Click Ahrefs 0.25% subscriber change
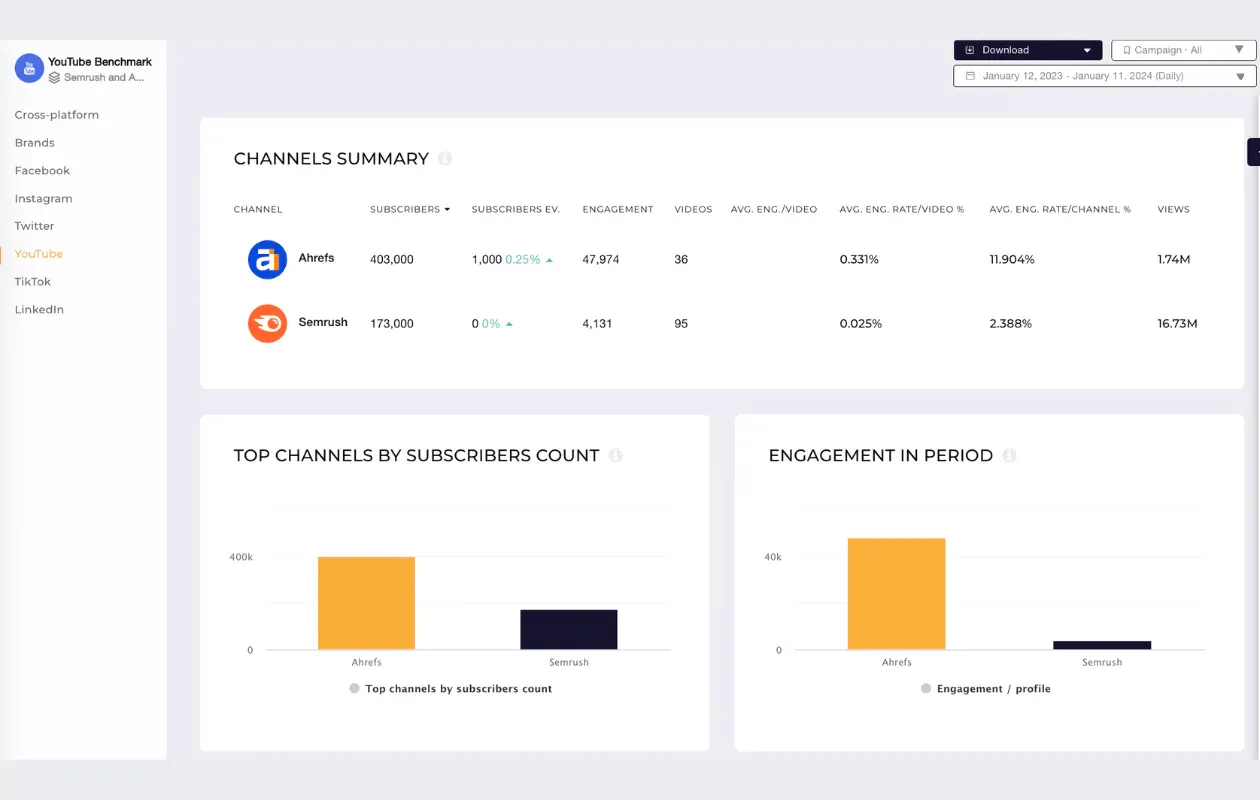The width and height of the screenshot is (1260, 800). (523, 260)
